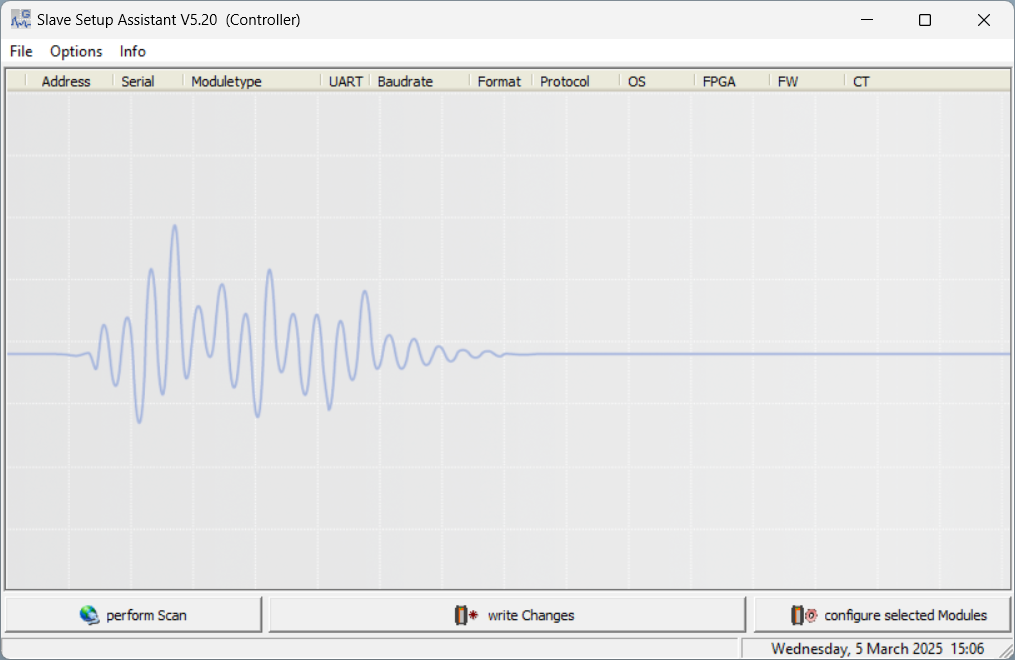Click the perform Scan button
The height and width of the screenshot is (660, 1015).
click(x=133, y=615)
